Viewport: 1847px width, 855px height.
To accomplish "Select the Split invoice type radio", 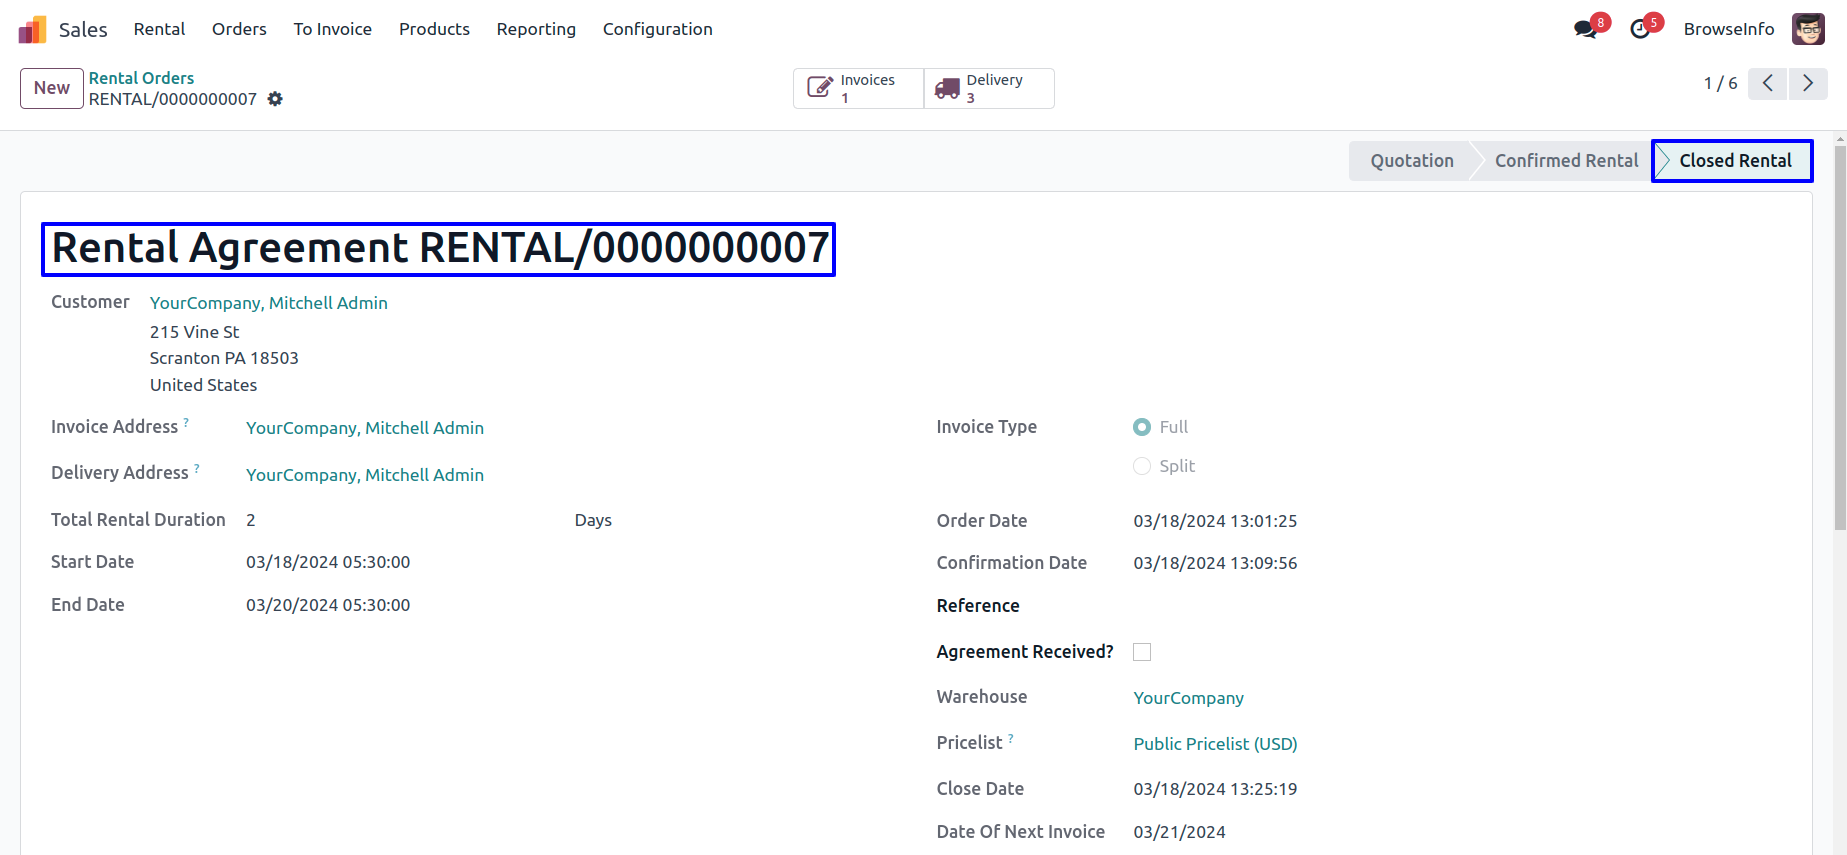I will [1142, 466].
